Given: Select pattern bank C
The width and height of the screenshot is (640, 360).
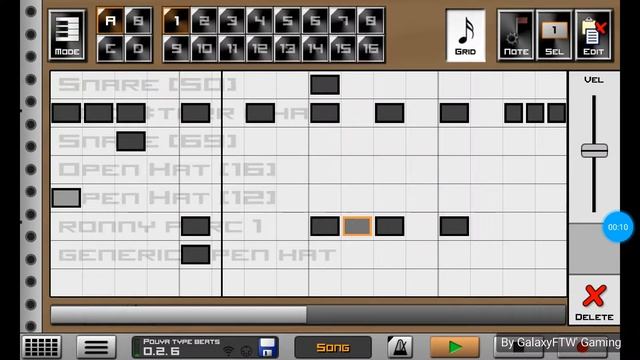Looking at the screenshot, I should (110, 48).
